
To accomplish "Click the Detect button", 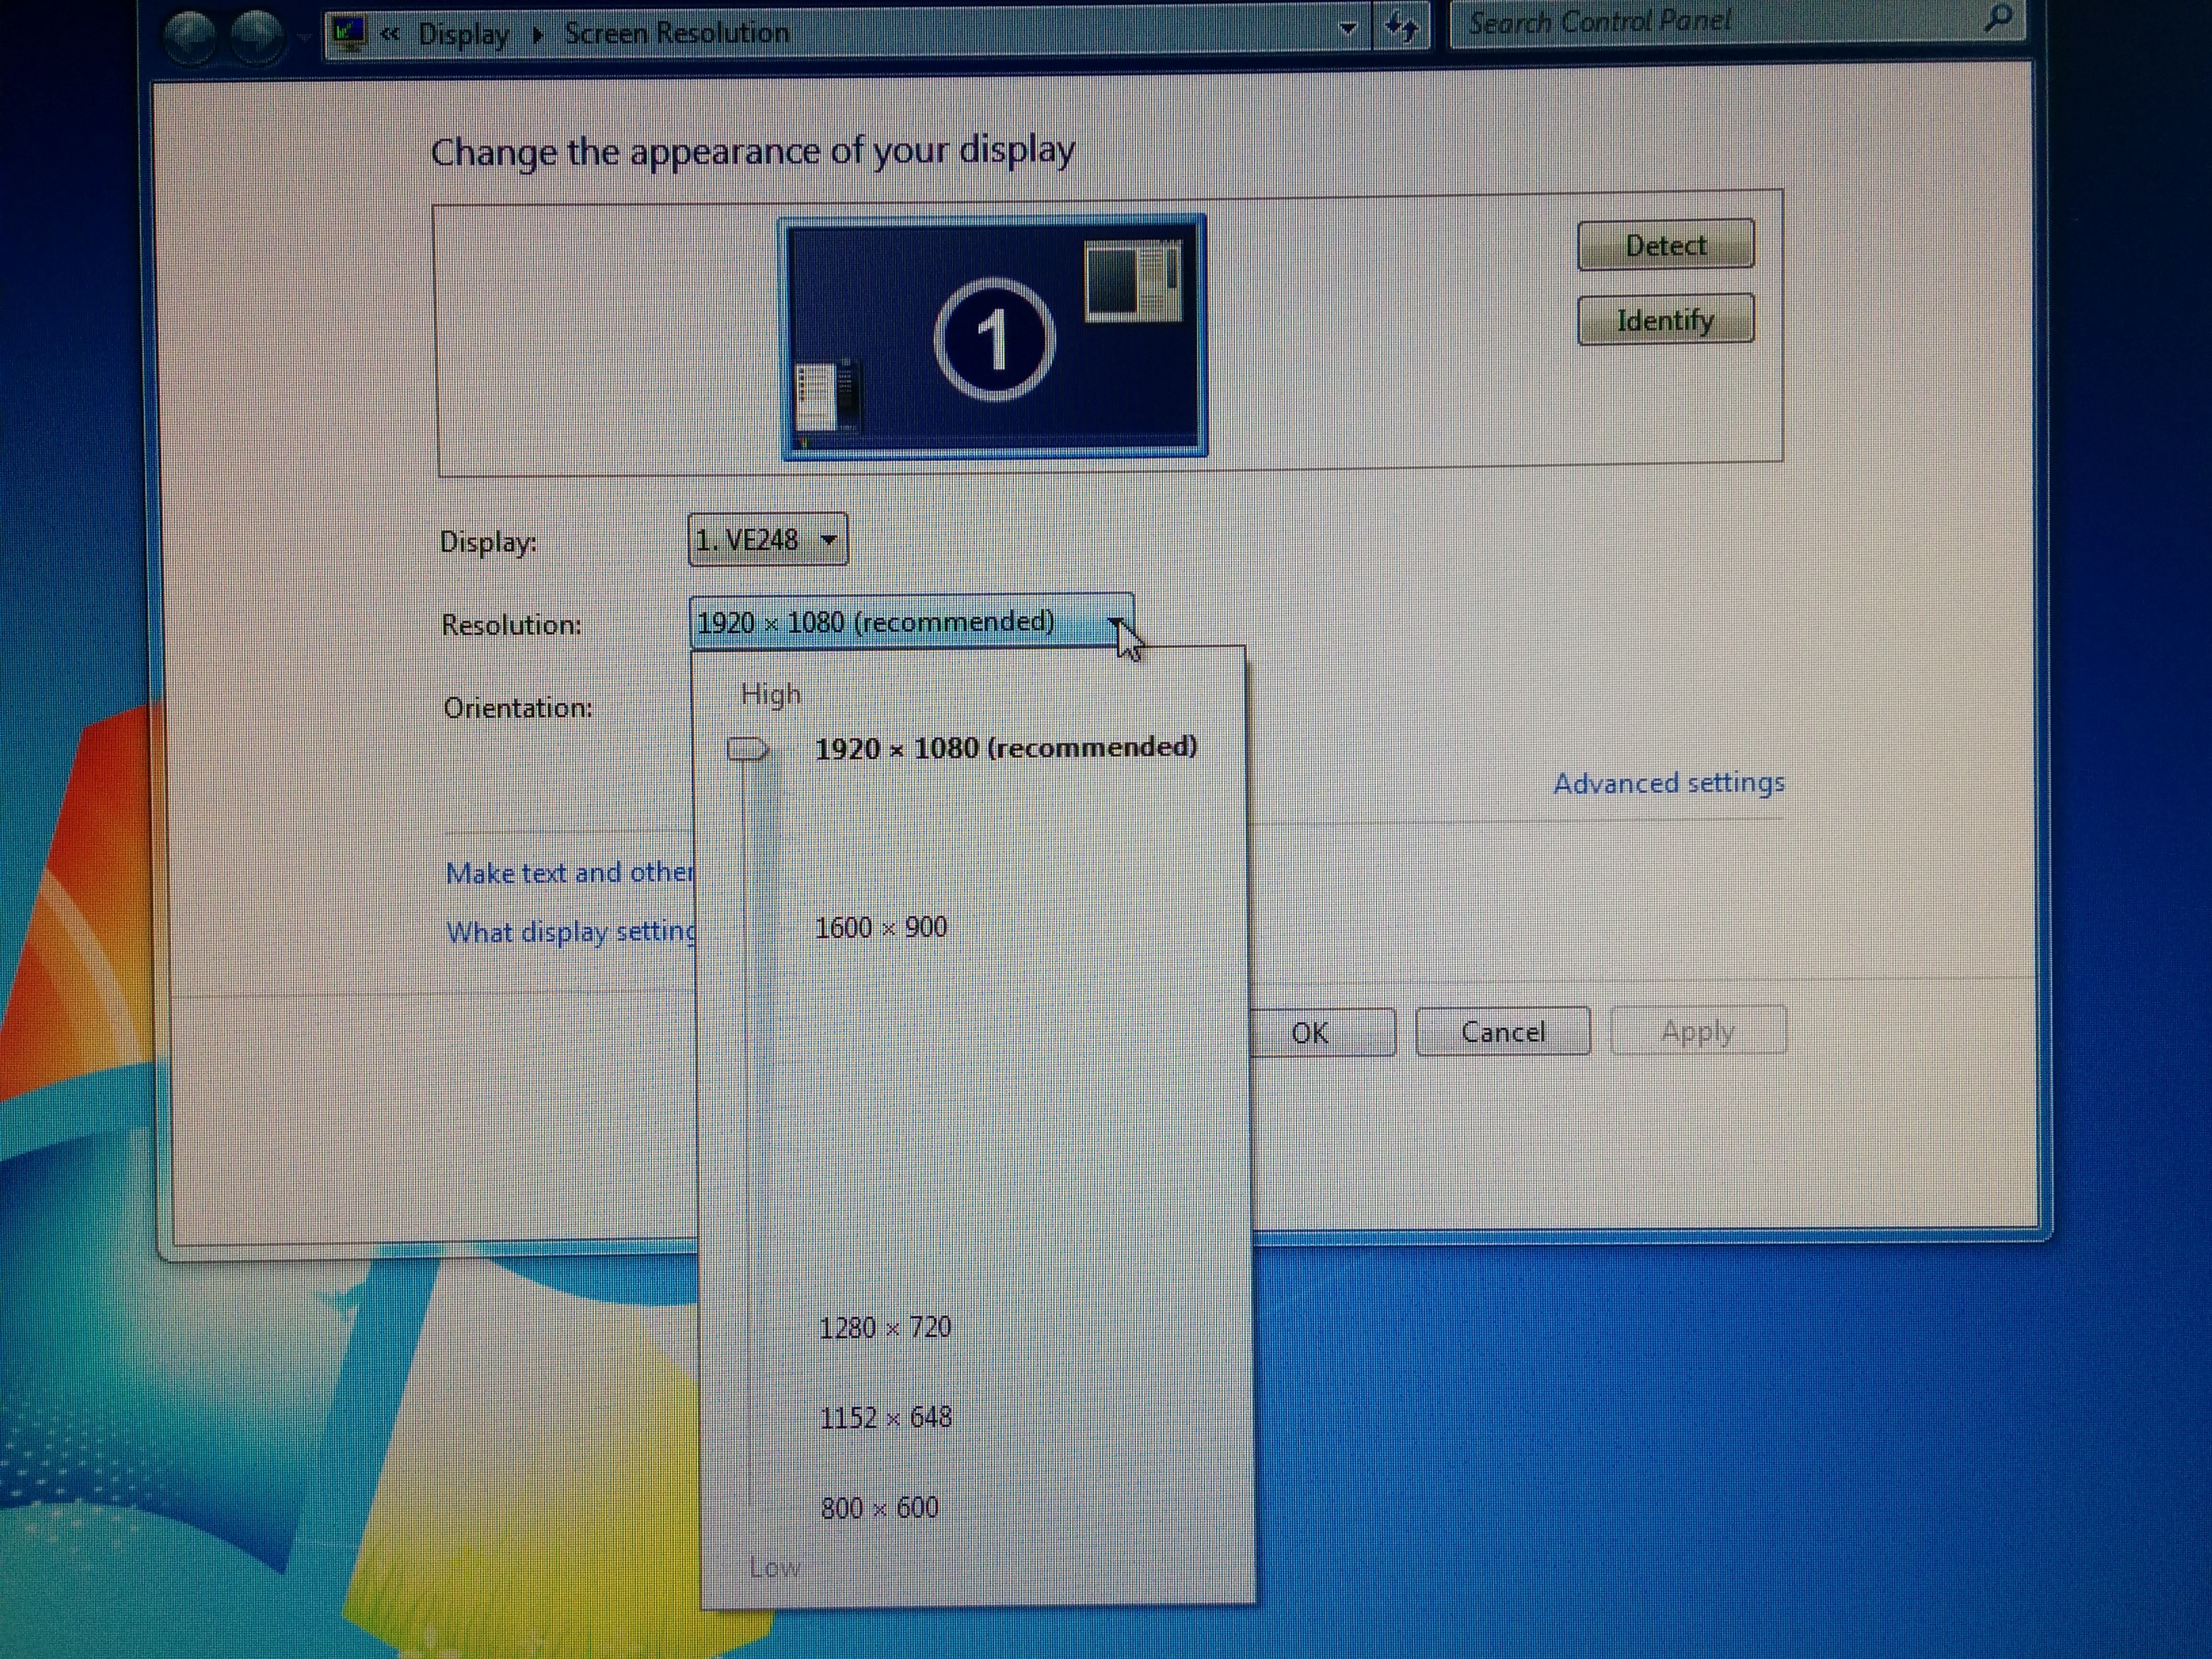I will (1665, 245).
